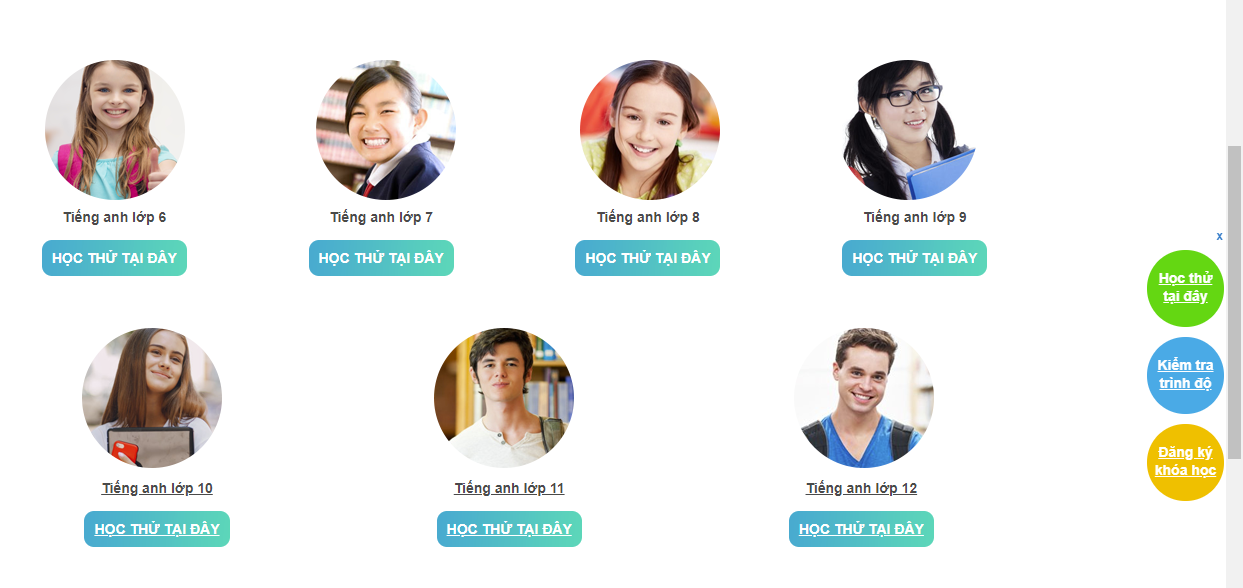Select the Tiếng anh lớp 8 girl photo
This screenshot has width=1243, height=588.
pos(650,130)
